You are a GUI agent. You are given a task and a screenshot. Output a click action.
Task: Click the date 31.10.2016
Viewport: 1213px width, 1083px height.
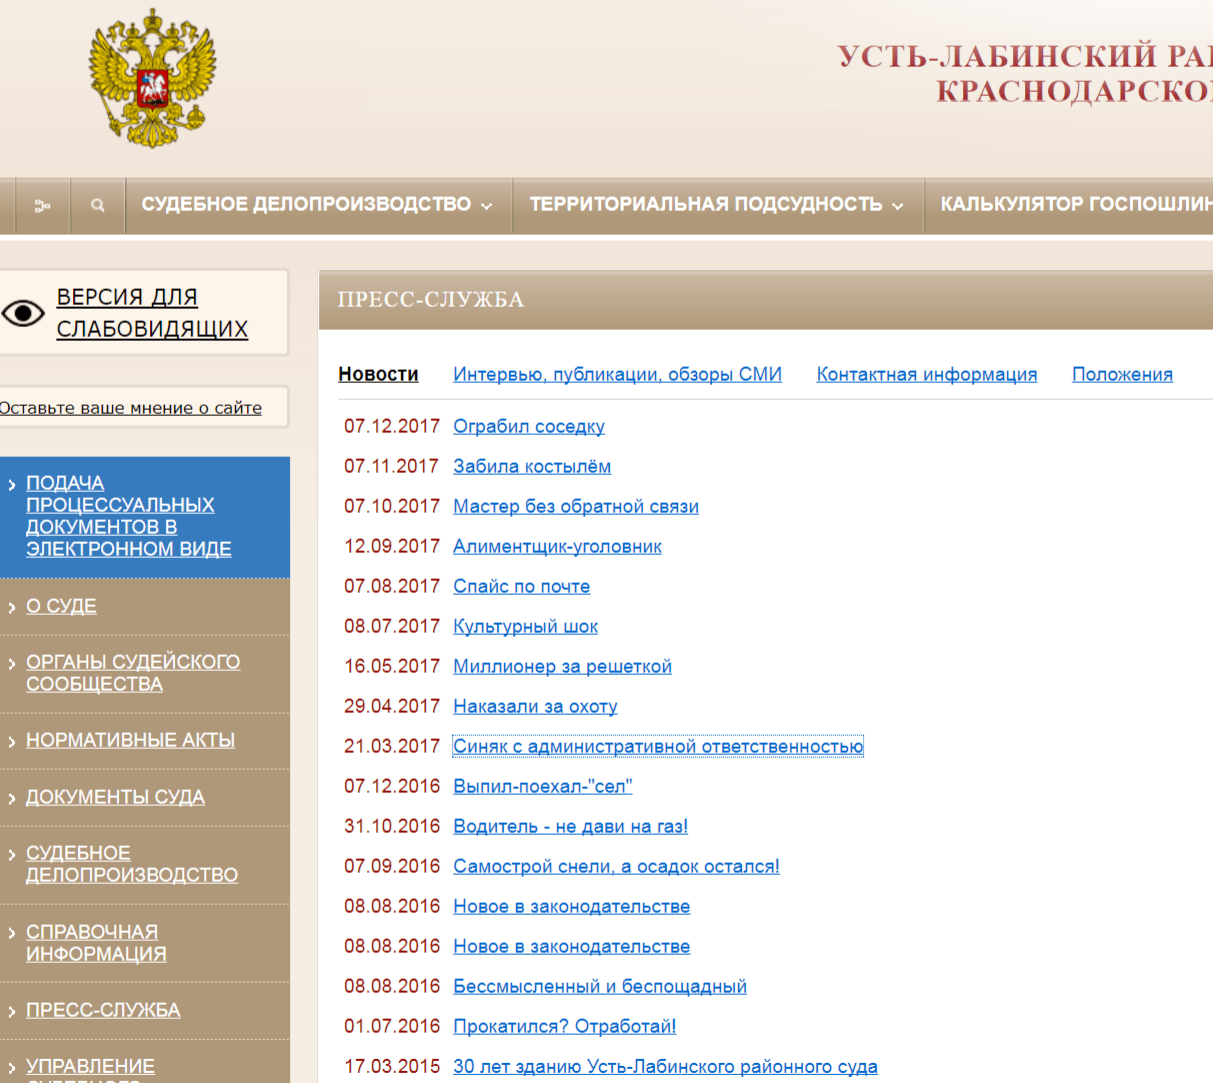click(x=392, y=826)
